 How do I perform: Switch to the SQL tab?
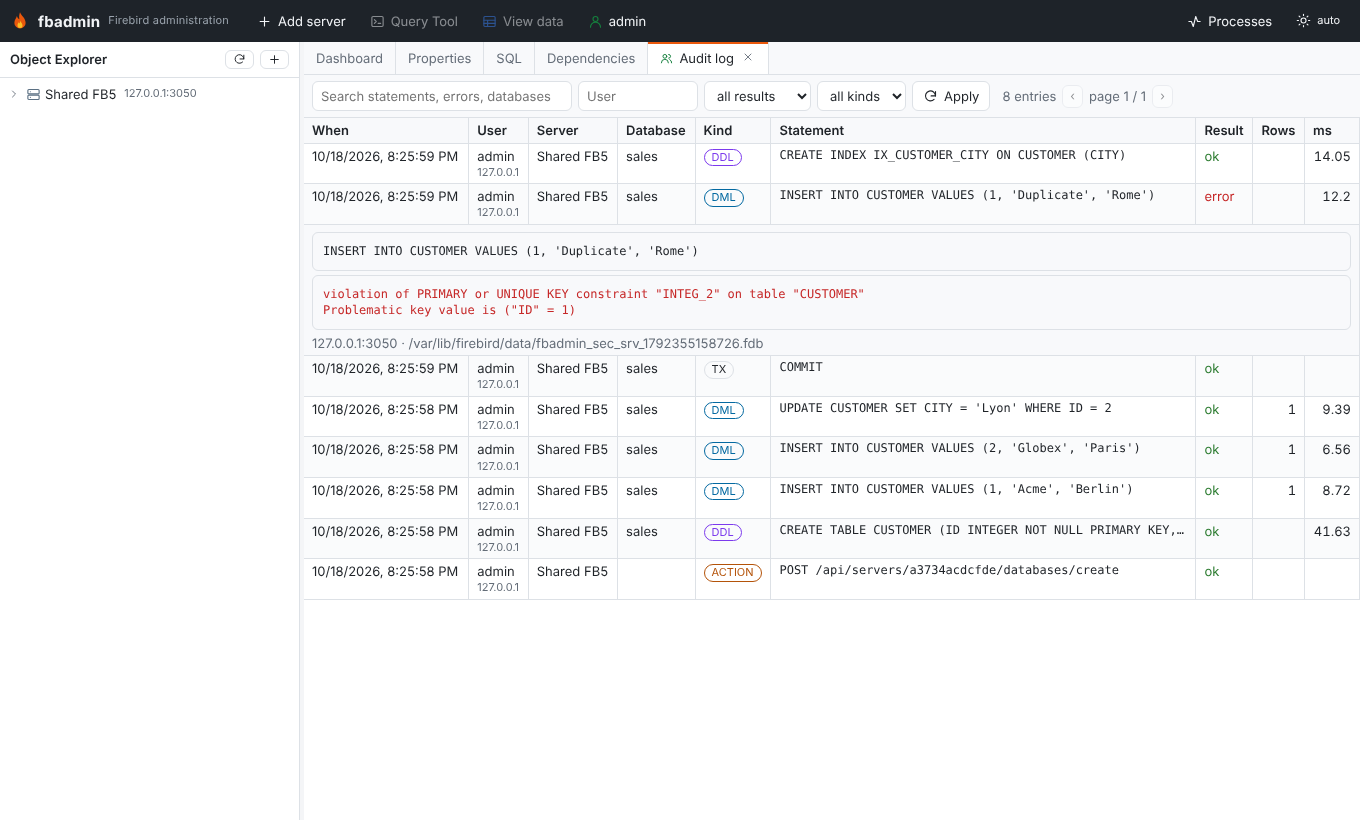[509, 58]
